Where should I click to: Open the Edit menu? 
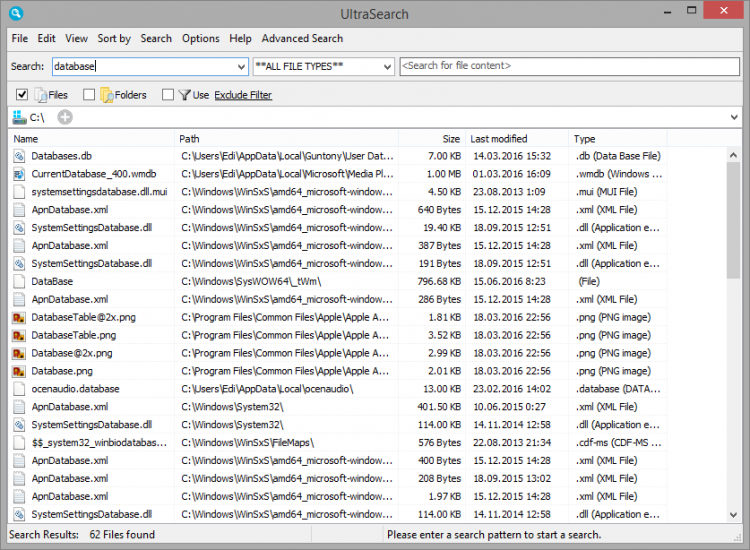[46, 38]
